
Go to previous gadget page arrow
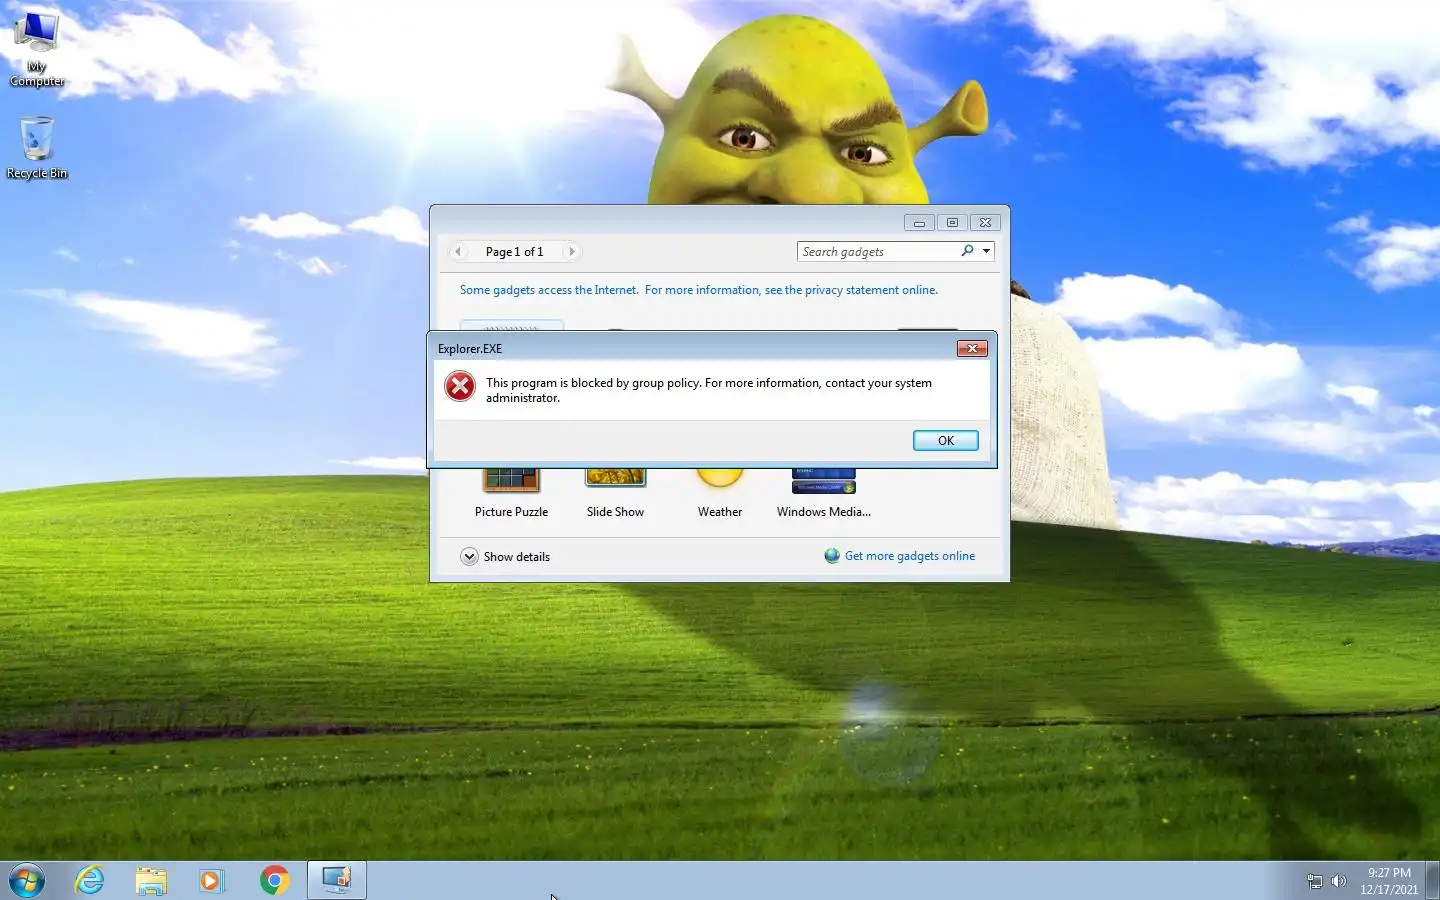click(458, 252)
